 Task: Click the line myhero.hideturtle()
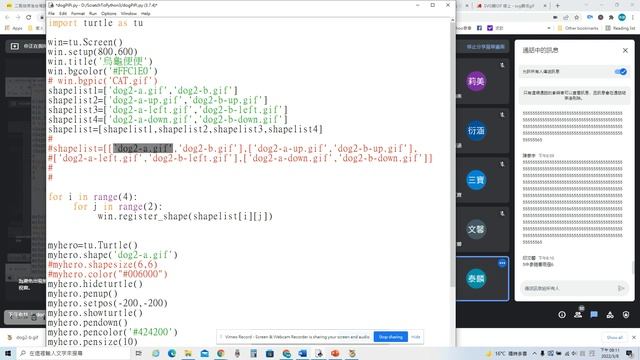pos(95,284)
